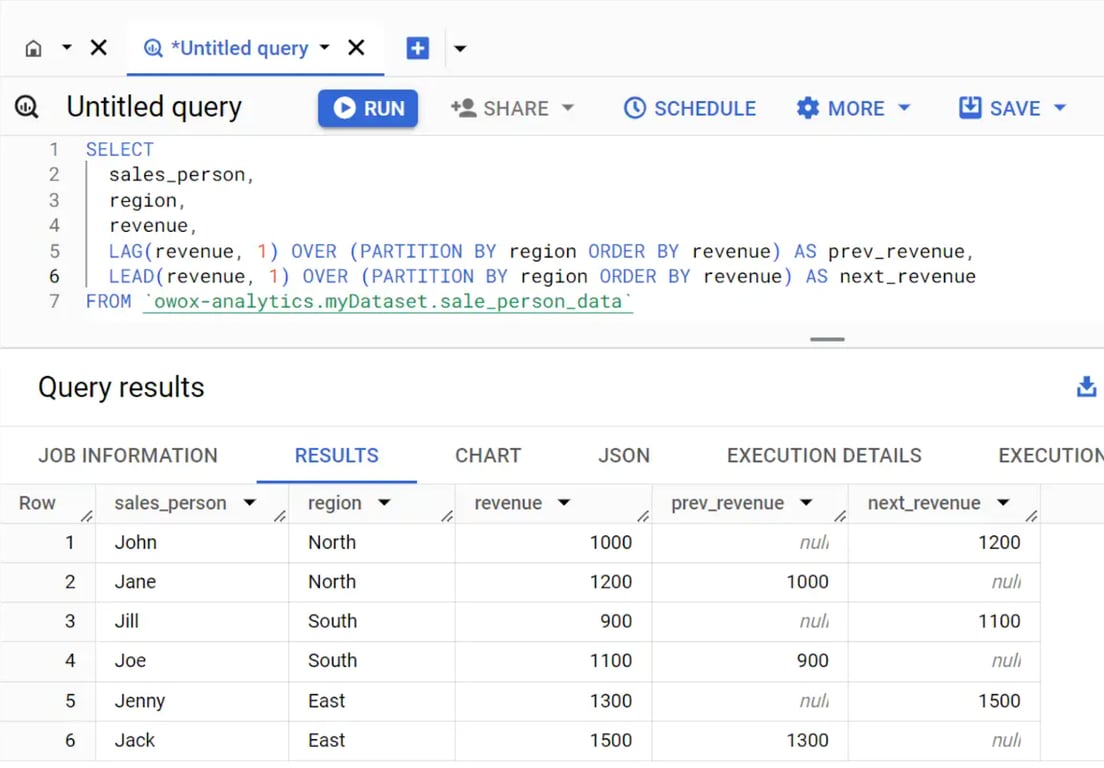Image resolution: width=1104 pixels, height=768 pixels.
Task: Open the dropdown next to new tab button
Action: tap(460, 49)
